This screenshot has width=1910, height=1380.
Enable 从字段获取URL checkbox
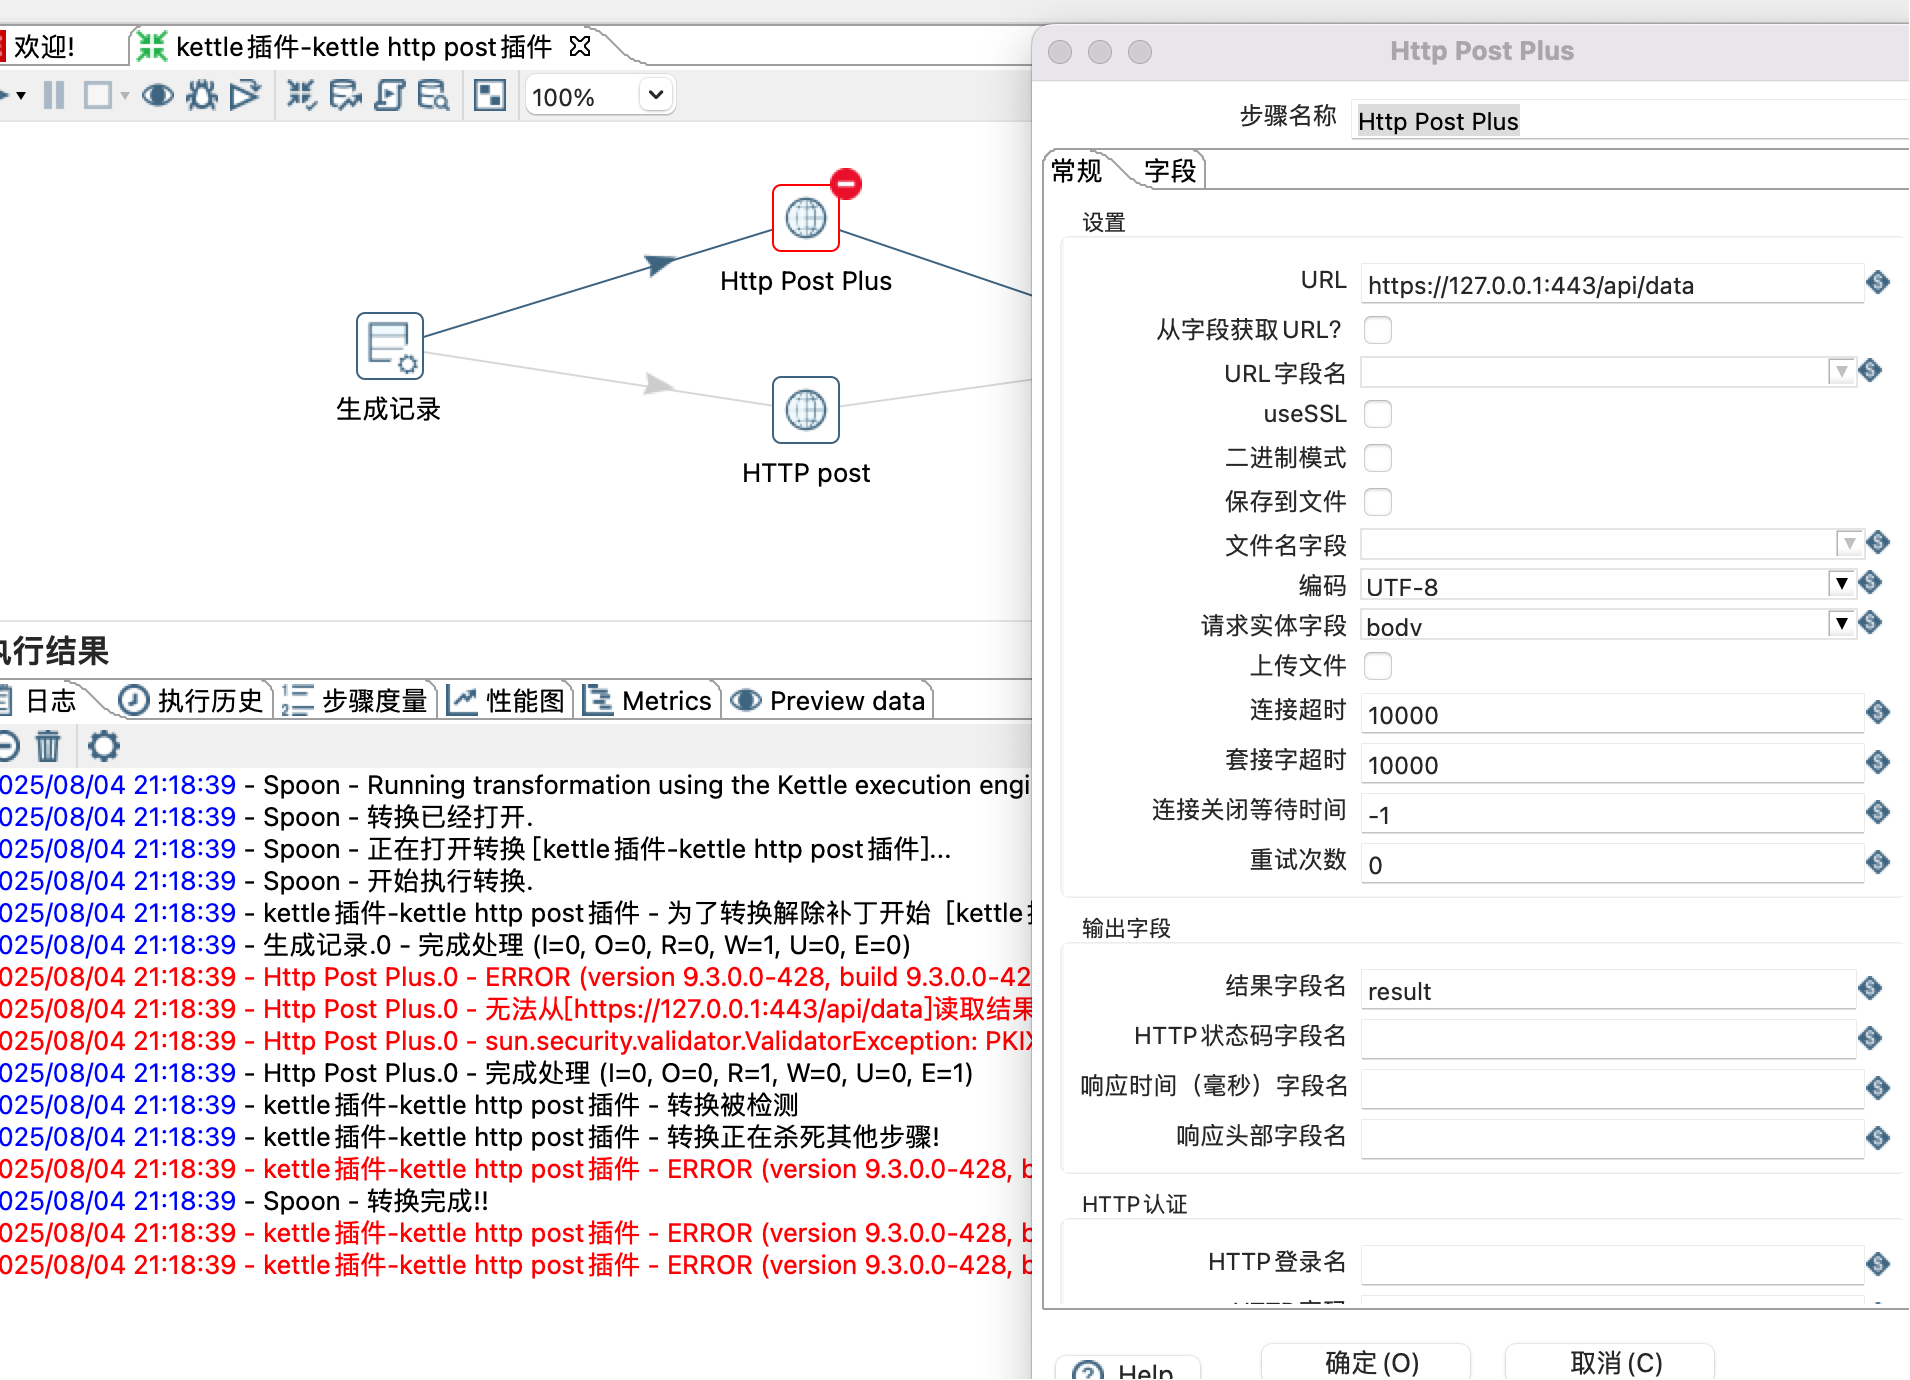[1378, 329]
